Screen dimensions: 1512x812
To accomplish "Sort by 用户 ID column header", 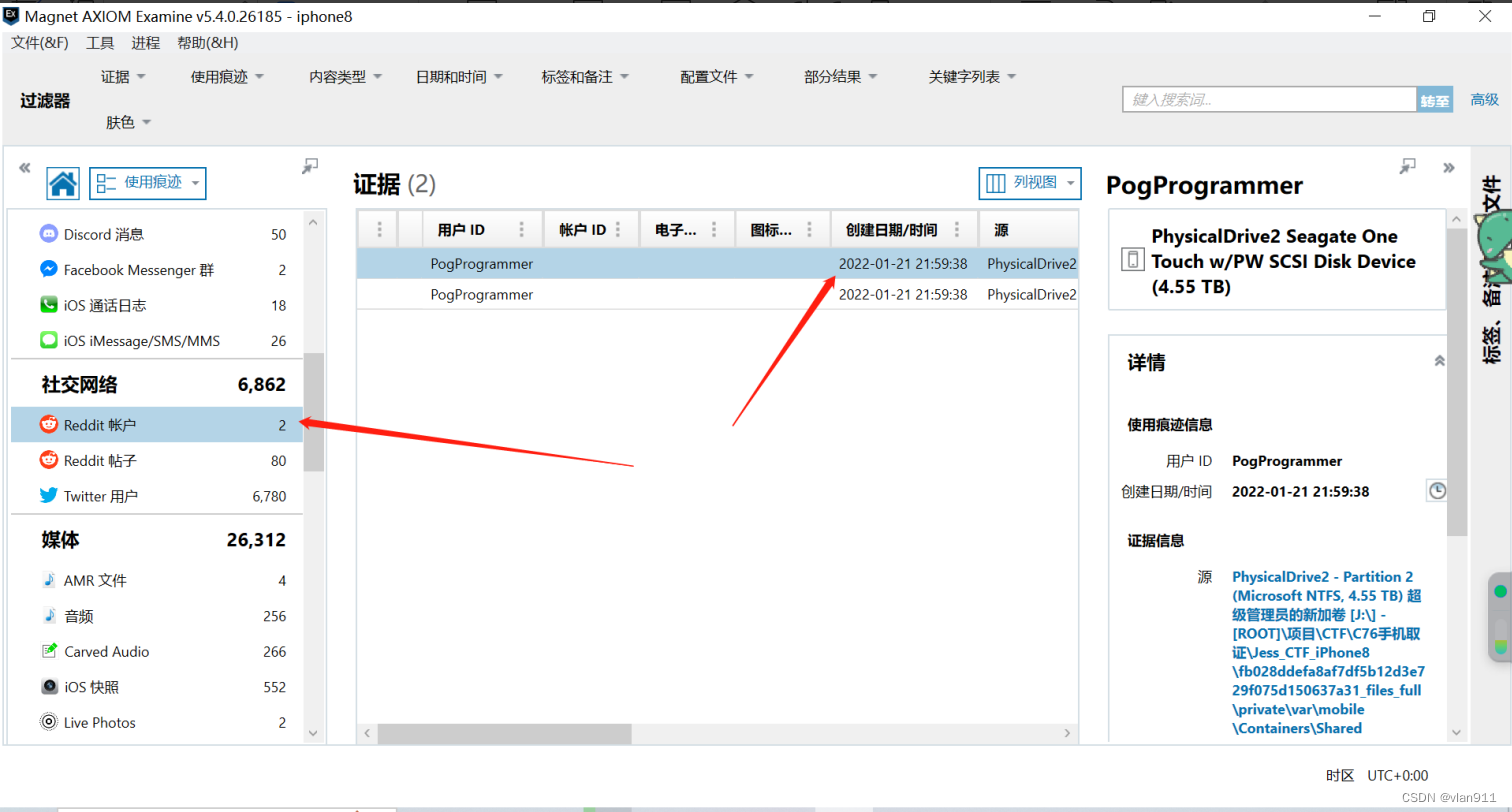I will point(461,230).
